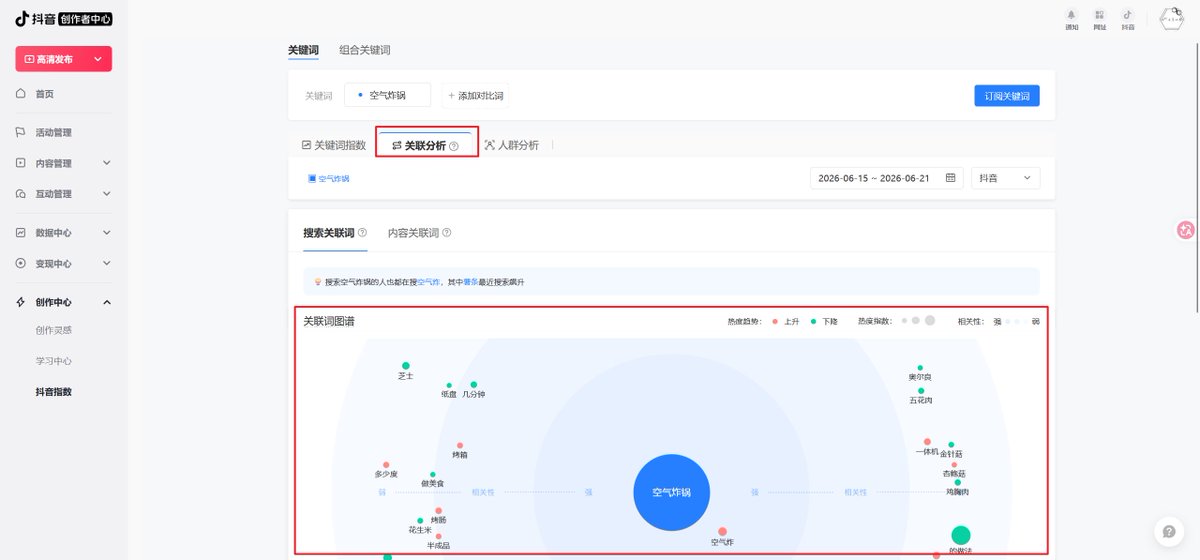Select the 多少度 node in graph
This screenshot has width=1200, height=560.
coord(386,465)
